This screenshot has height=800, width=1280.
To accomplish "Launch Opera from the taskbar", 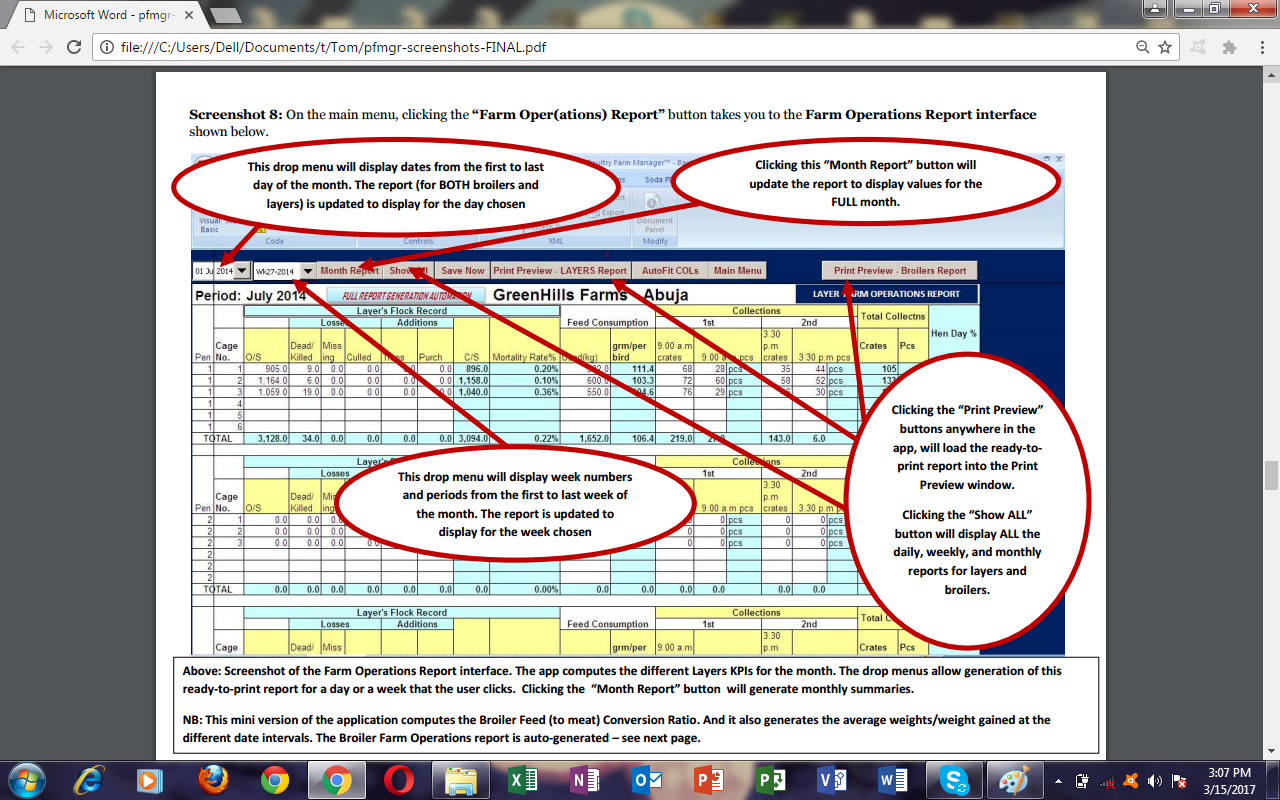I will click(x=398, y=780).
